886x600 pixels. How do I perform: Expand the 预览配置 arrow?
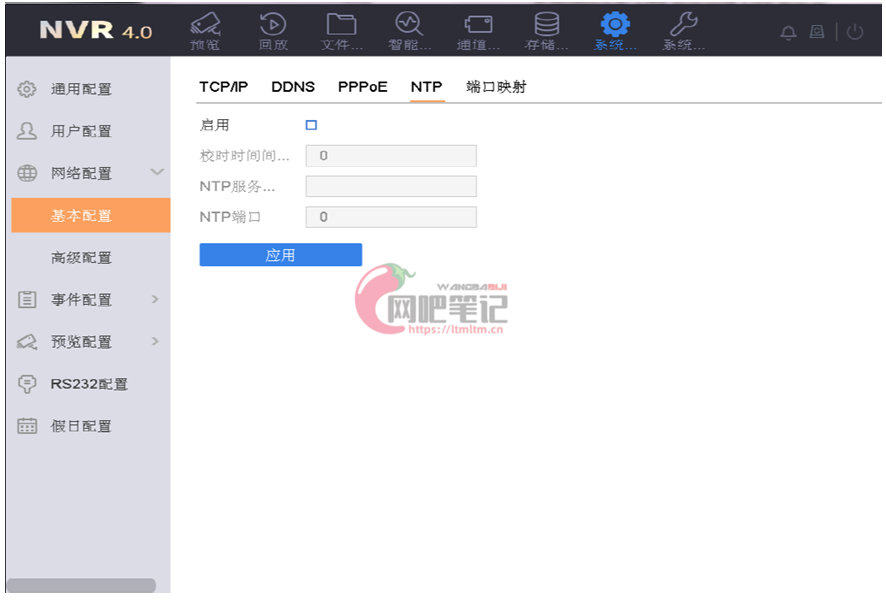coord(155,341)
